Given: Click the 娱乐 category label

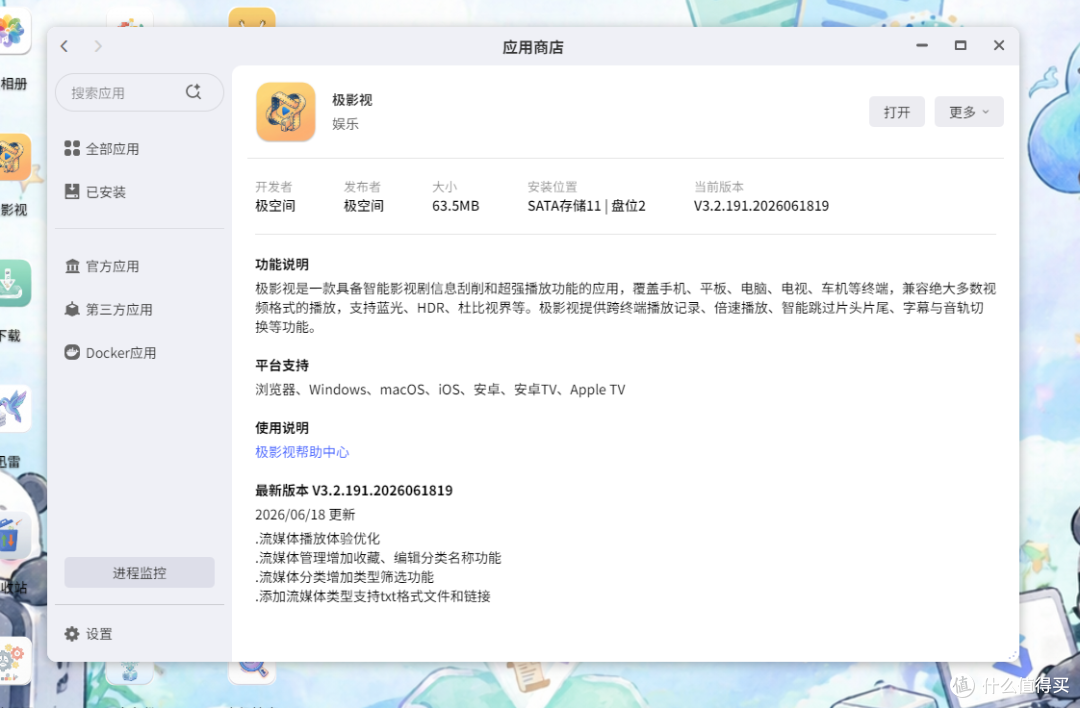Looking at the screenshot, I should (x=345, y=124).
